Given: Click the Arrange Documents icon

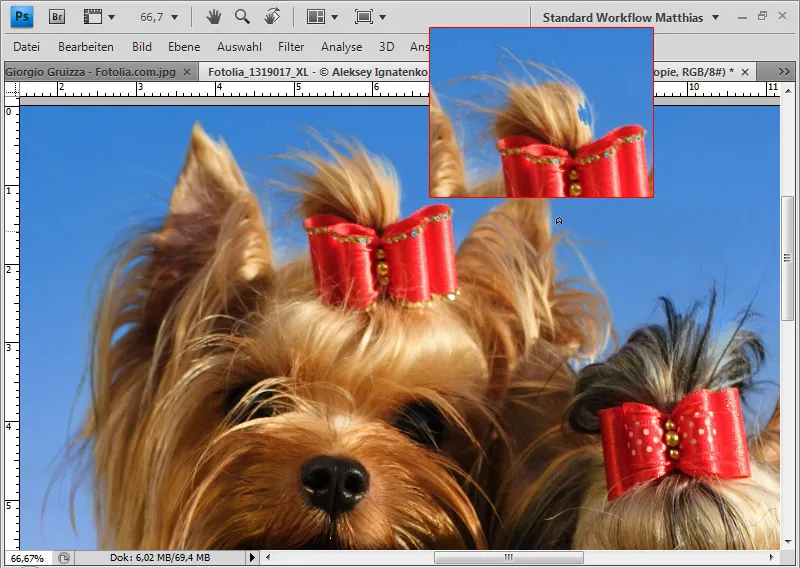Looking at the screenshot, I should point(316,17).
